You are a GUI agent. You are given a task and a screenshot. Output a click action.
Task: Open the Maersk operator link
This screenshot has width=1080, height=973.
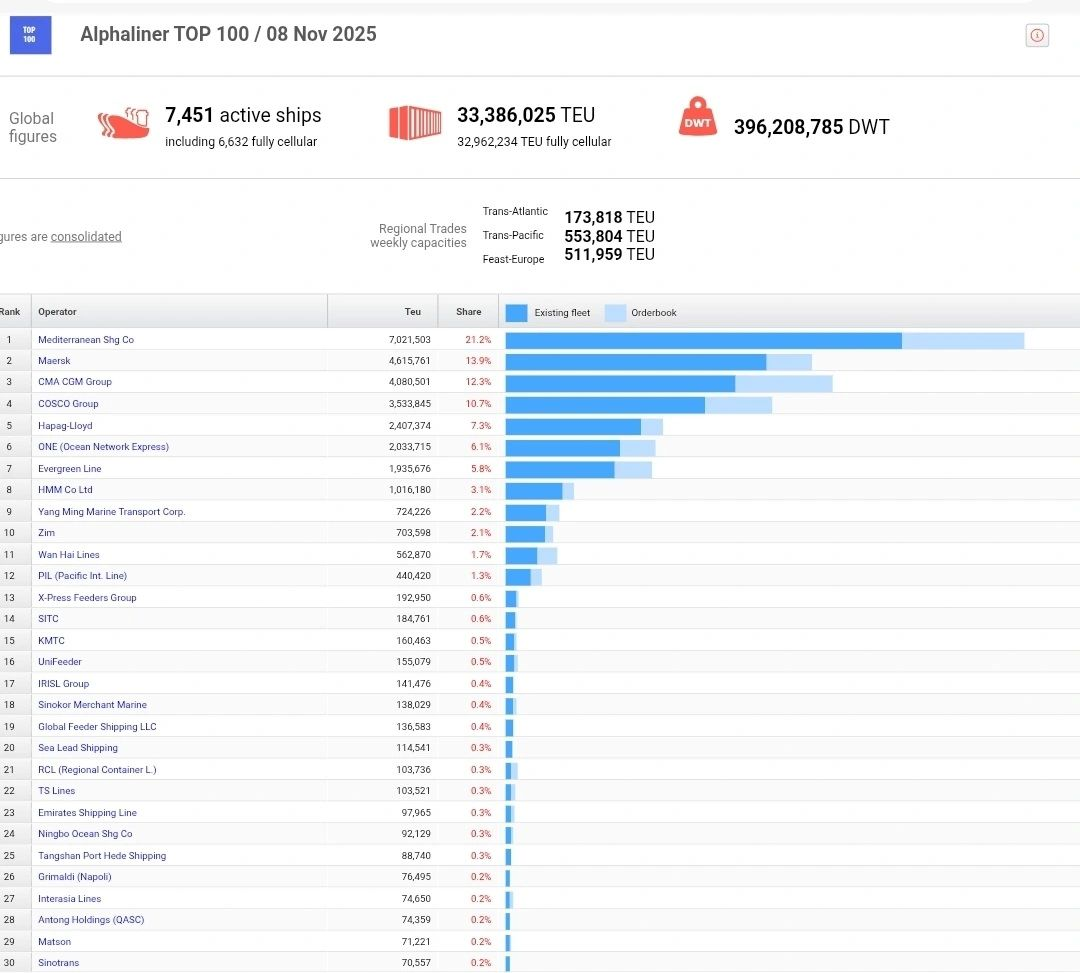tap(54, 361)
